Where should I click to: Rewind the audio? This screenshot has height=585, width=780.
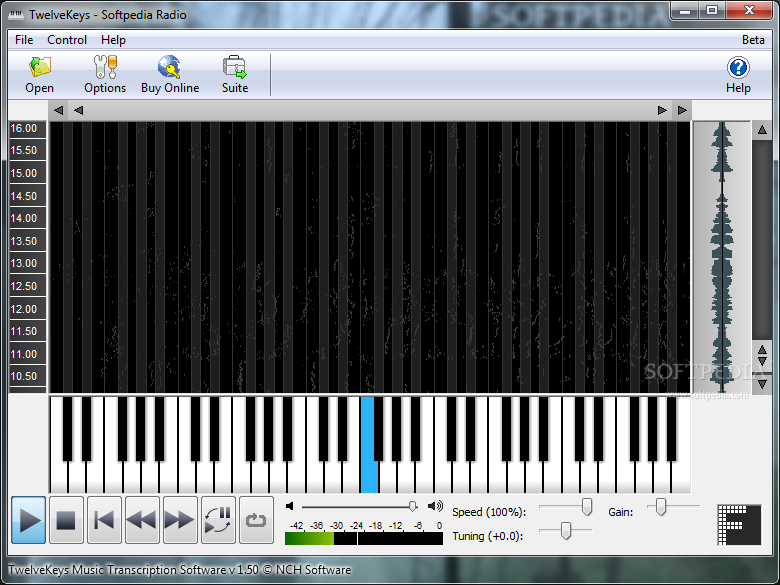142,520
